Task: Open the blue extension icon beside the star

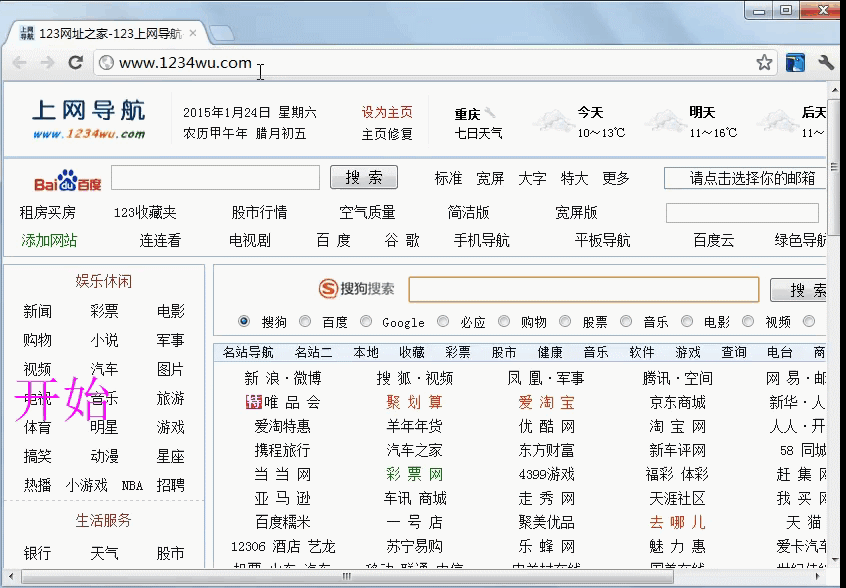Action: point(795,63)
